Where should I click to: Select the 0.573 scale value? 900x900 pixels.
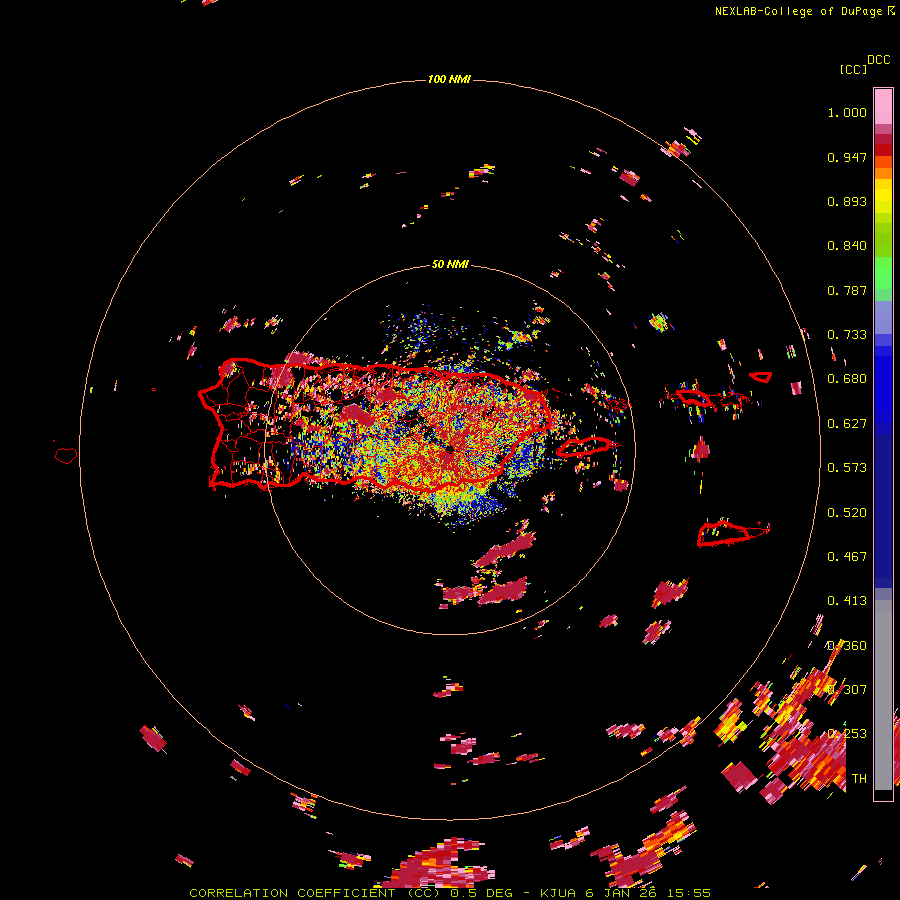coord(847,468)
